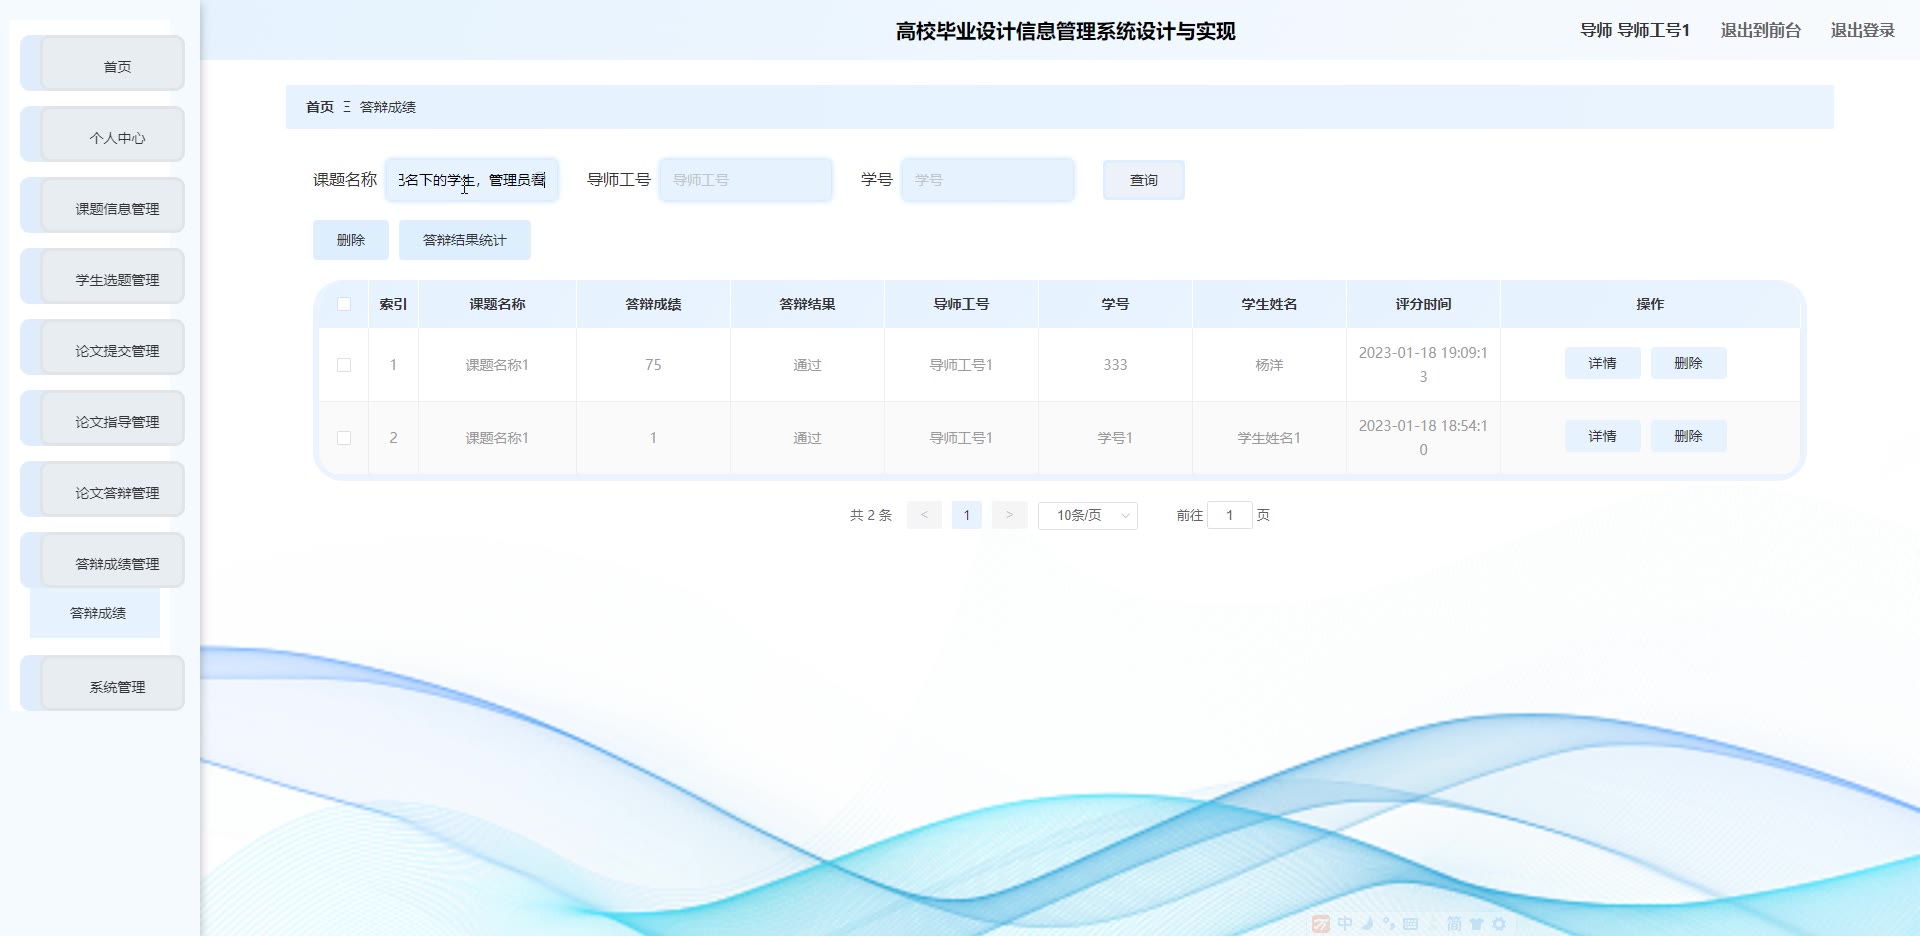Select 答辩成绩 submenu item
This screenshot has height=936, width=1920.
(x=95, y=613)
